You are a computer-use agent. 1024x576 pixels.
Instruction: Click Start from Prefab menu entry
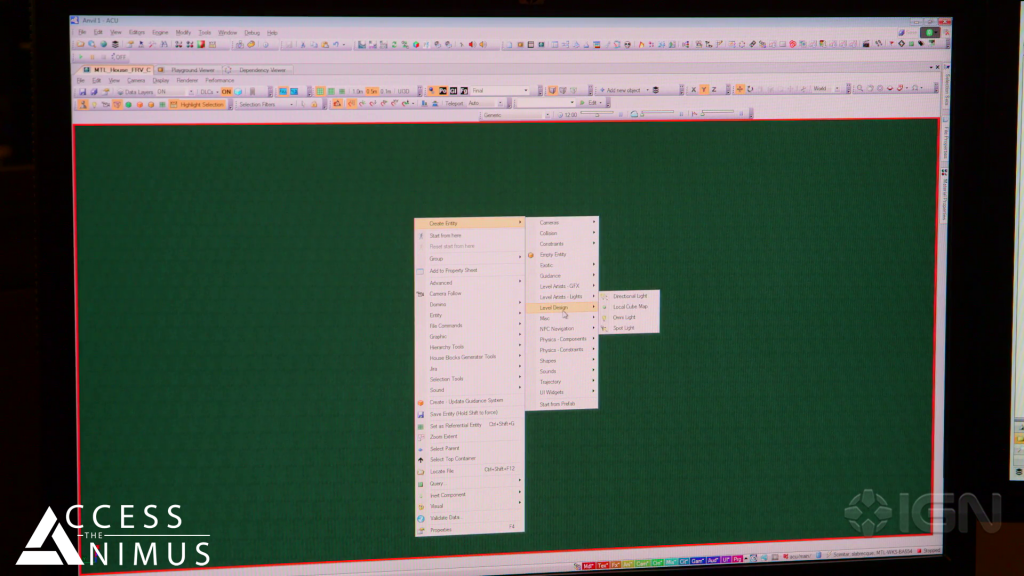pyautogui.click(x=557, y=404)
